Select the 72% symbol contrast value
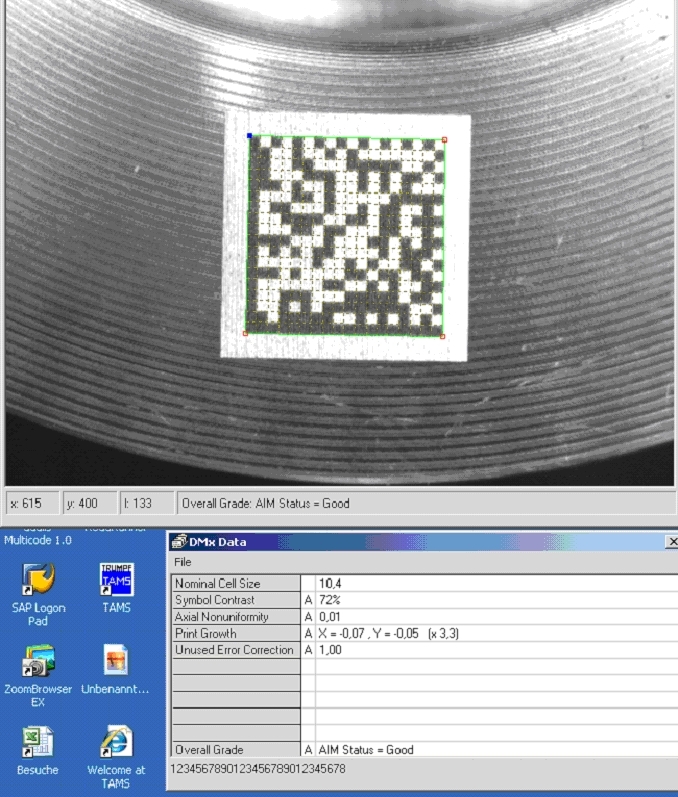This screenshot has width=678, height=797. coord(329,600)
